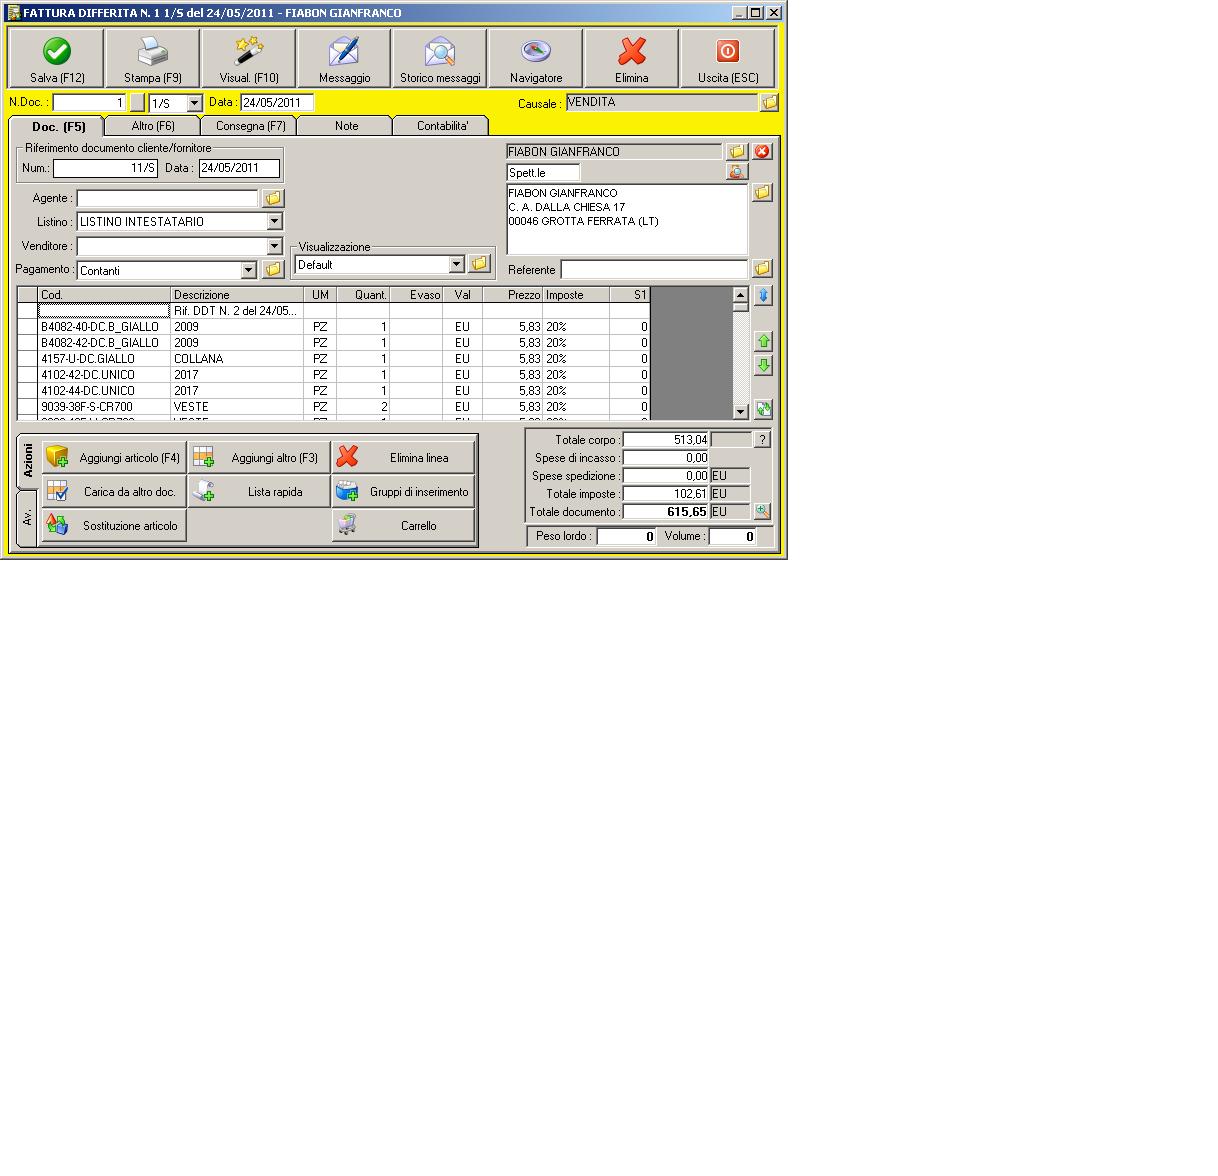Open Totale documento detail magnifier icon
The image size is (1218, 1176).
point(762,511)
